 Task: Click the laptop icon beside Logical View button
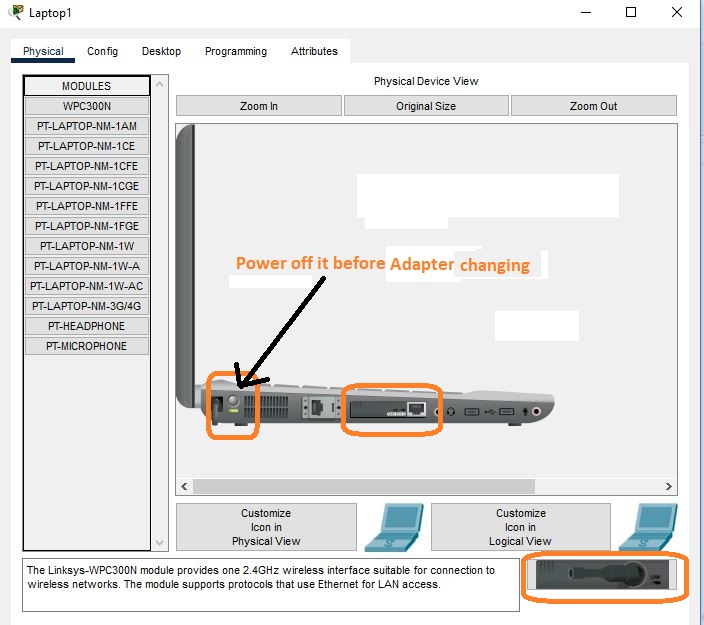tap(648, 527)
